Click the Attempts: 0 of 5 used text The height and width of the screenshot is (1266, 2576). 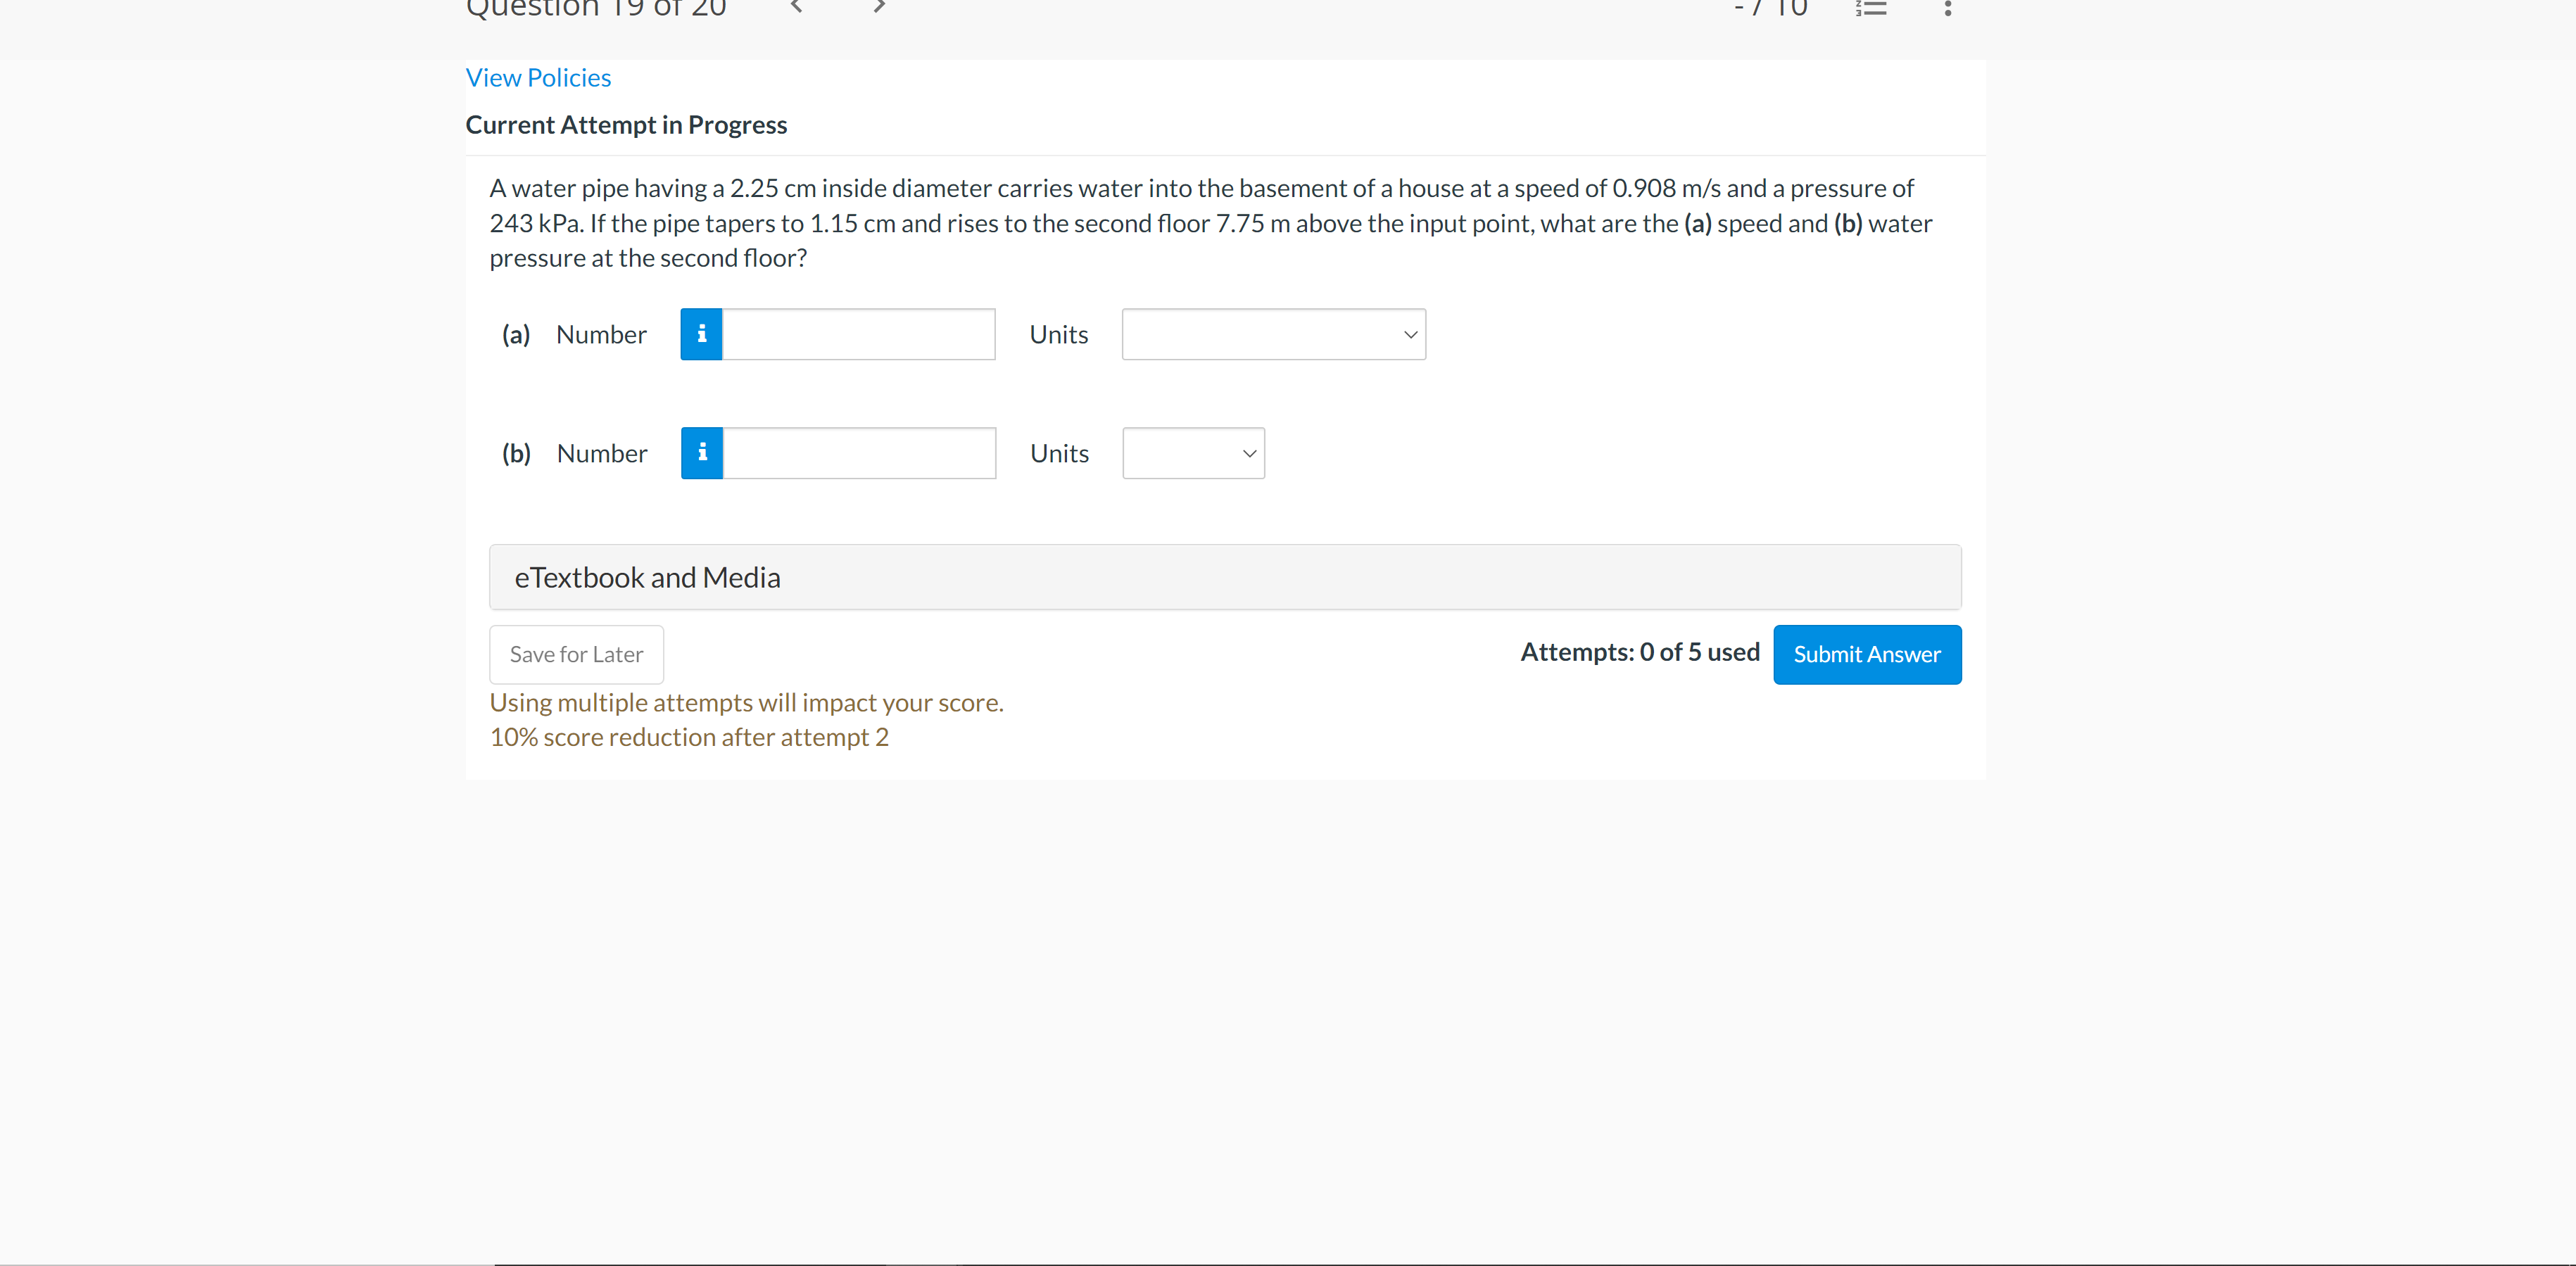[x=1639, y=651]
